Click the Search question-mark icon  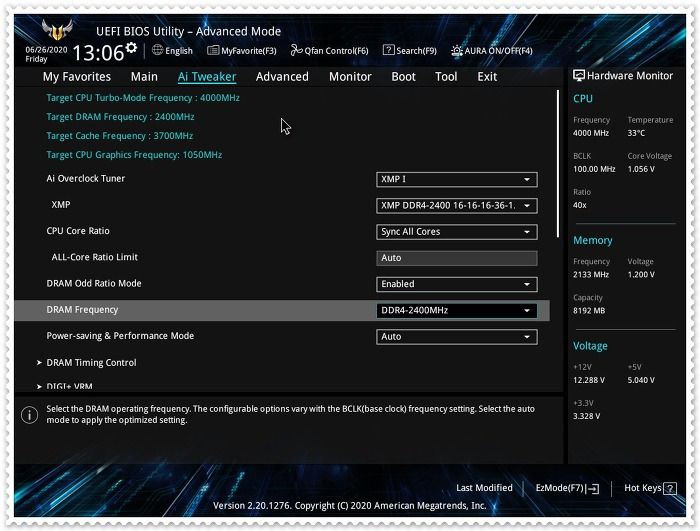click(388, 50)
